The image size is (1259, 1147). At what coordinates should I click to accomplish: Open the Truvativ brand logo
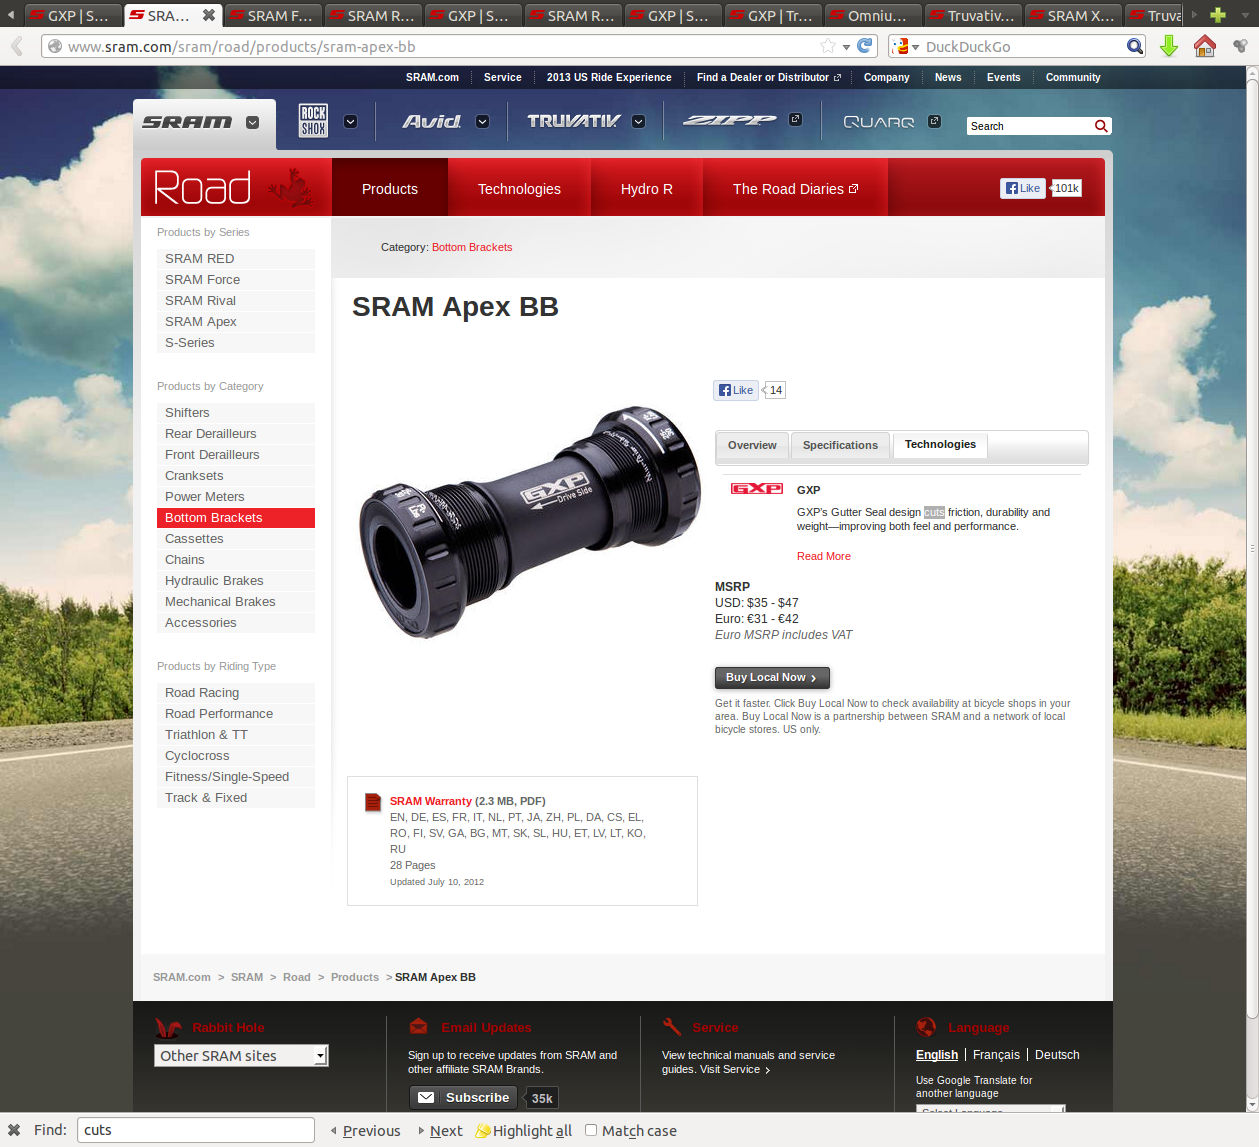[x=574, y=122]
